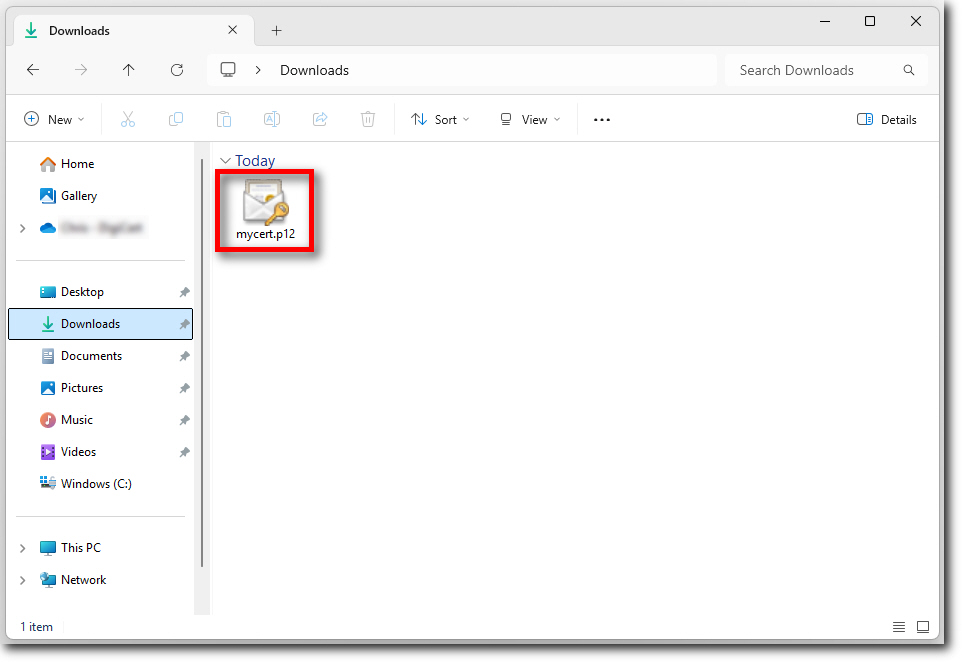The width and height of the screenshot is (963, 662).
Task: Click the Cut scissors icon
Action: 128,119
